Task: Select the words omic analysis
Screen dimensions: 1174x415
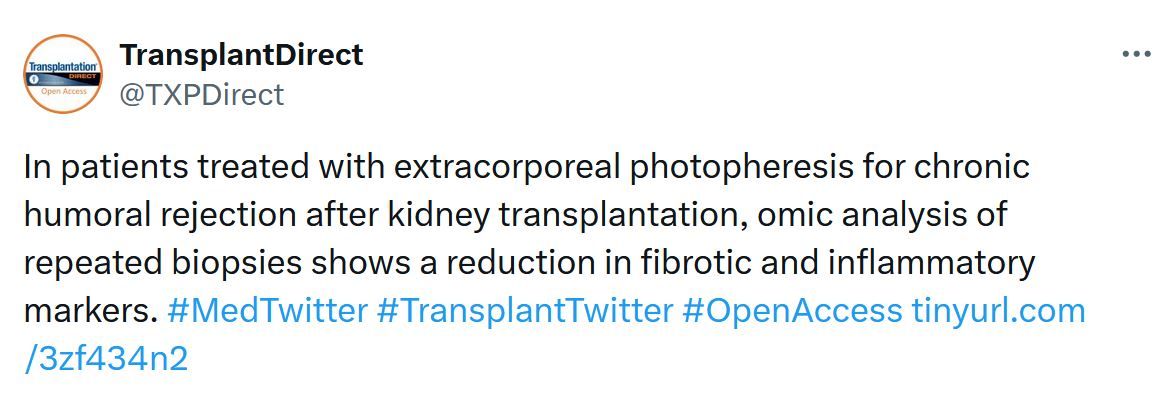Action: pos(861,215)
